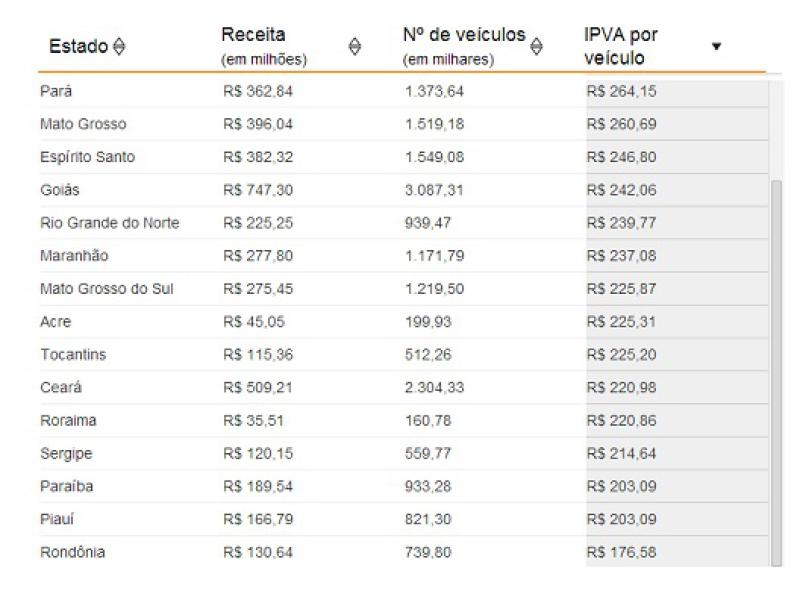Click the Acre IPVA value R$ 225,31
The height and width of the screenshot is (600, 800).
point(620,322)
